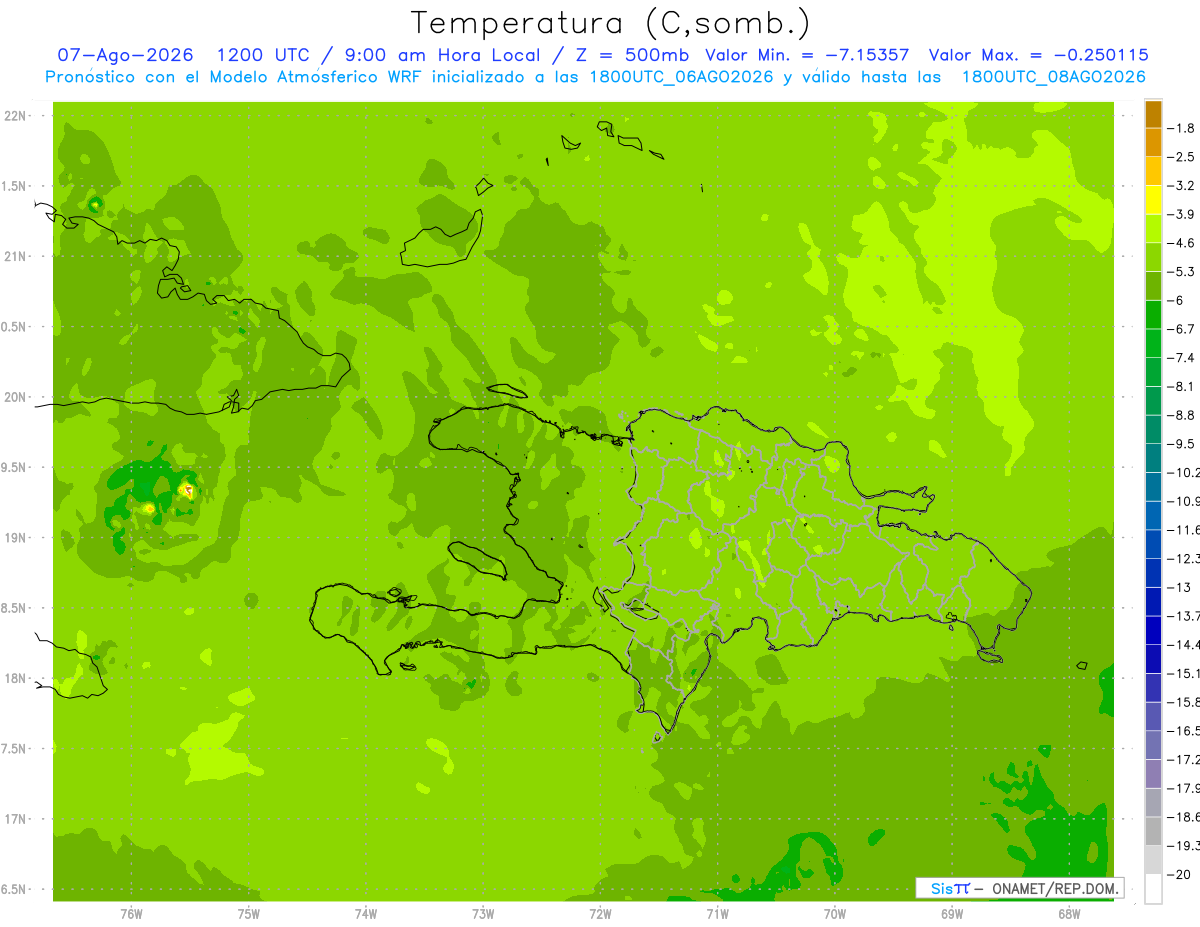The image size is (1200, 927).
Task: Click the '-6' colorbar value
Action: 1176,300
